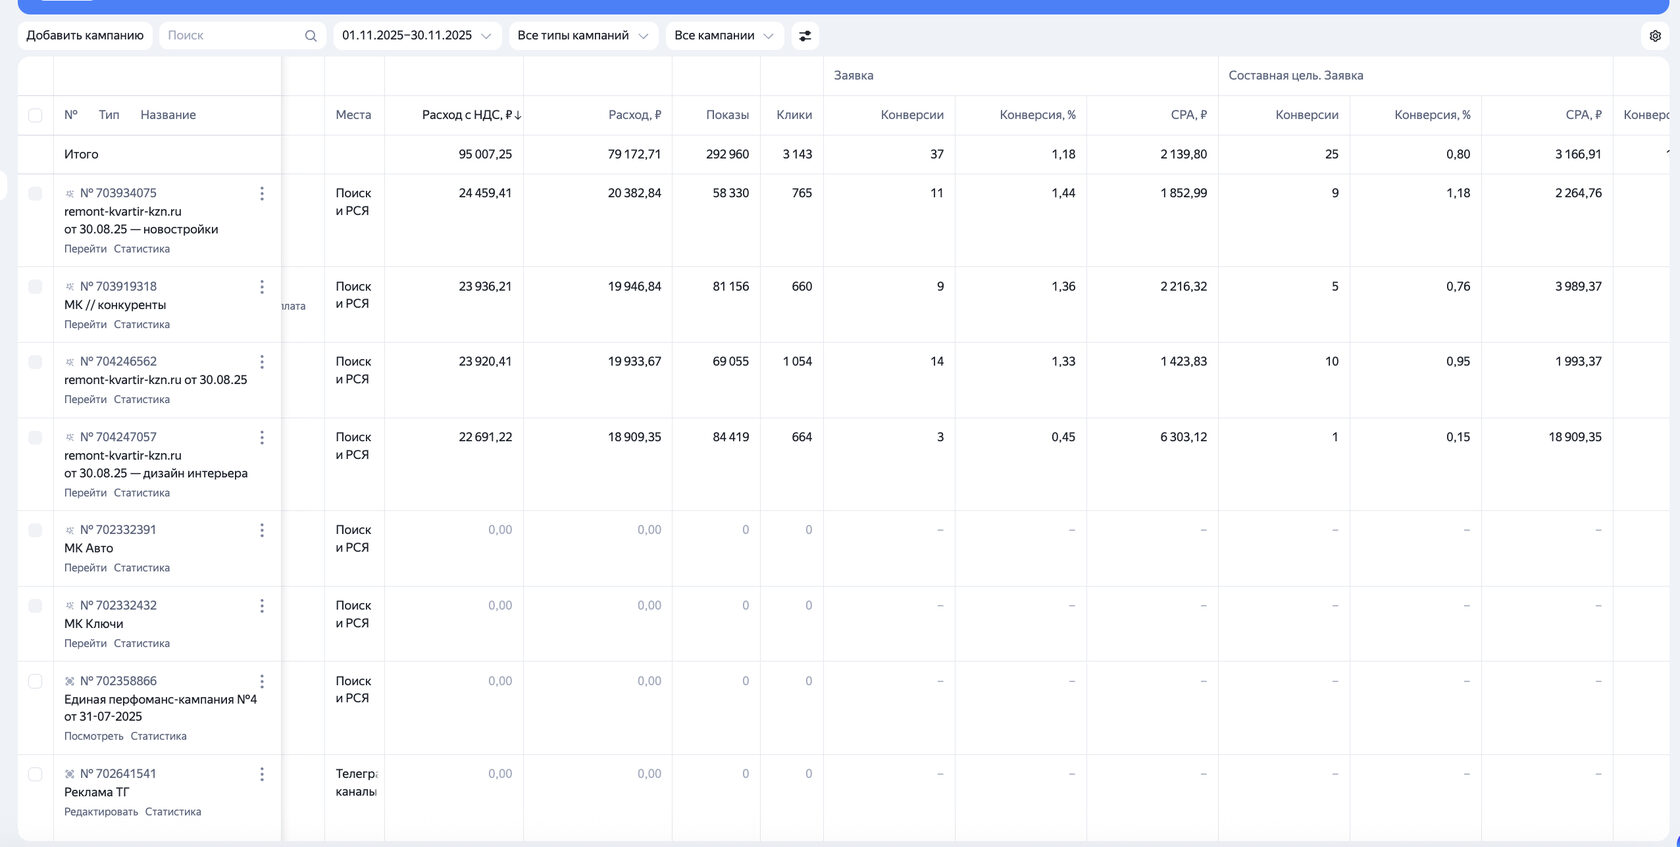
Task: Click type icon of campaign 703934075
Action: click(x=70, y=193)
